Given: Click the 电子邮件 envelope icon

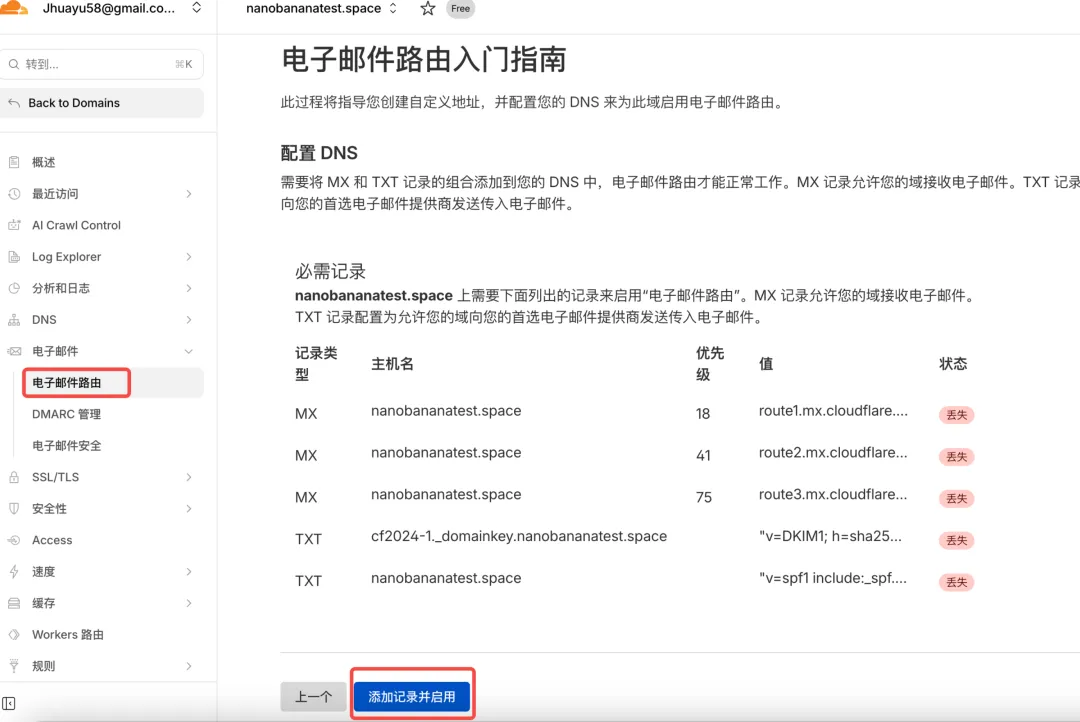Looking at the screenshot, I should pyautogui.click(x=14, y=351).
